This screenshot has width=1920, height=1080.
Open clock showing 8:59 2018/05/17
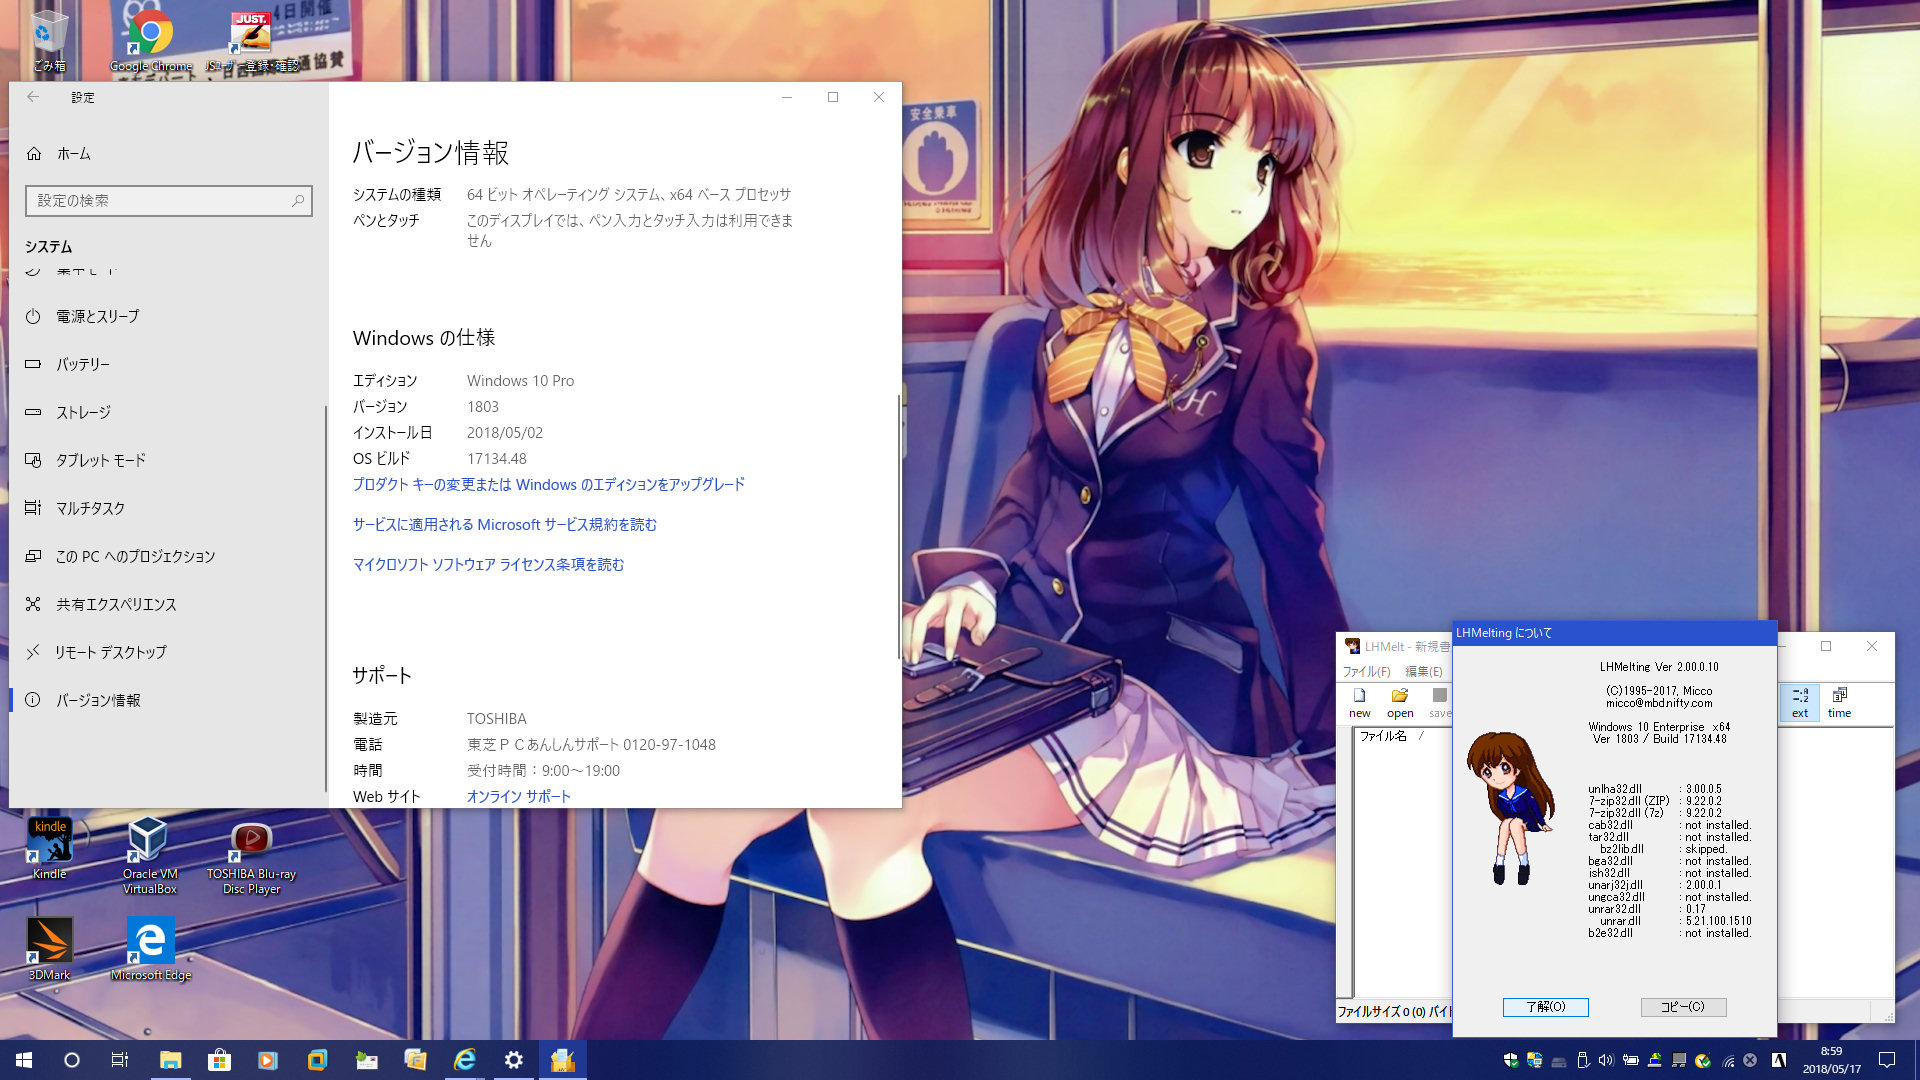point(1831,1060)
